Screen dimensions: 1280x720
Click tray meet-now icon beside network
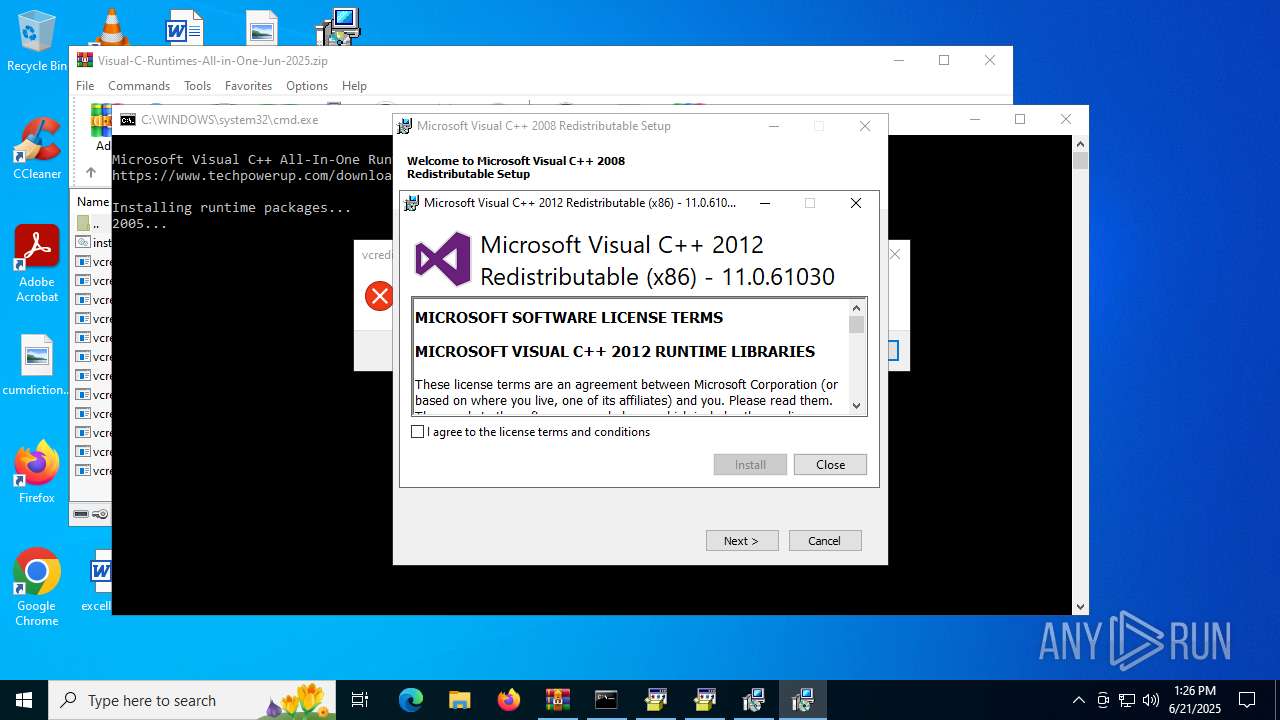tap(1103, 700)
